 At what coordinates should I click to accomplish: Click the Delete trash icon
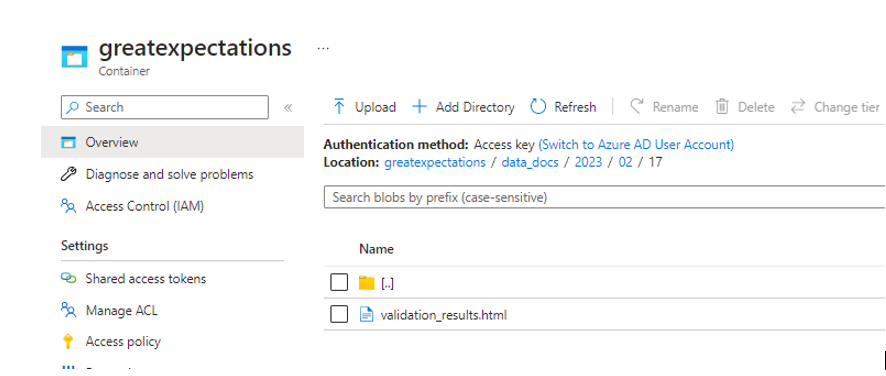coord(722,106)
